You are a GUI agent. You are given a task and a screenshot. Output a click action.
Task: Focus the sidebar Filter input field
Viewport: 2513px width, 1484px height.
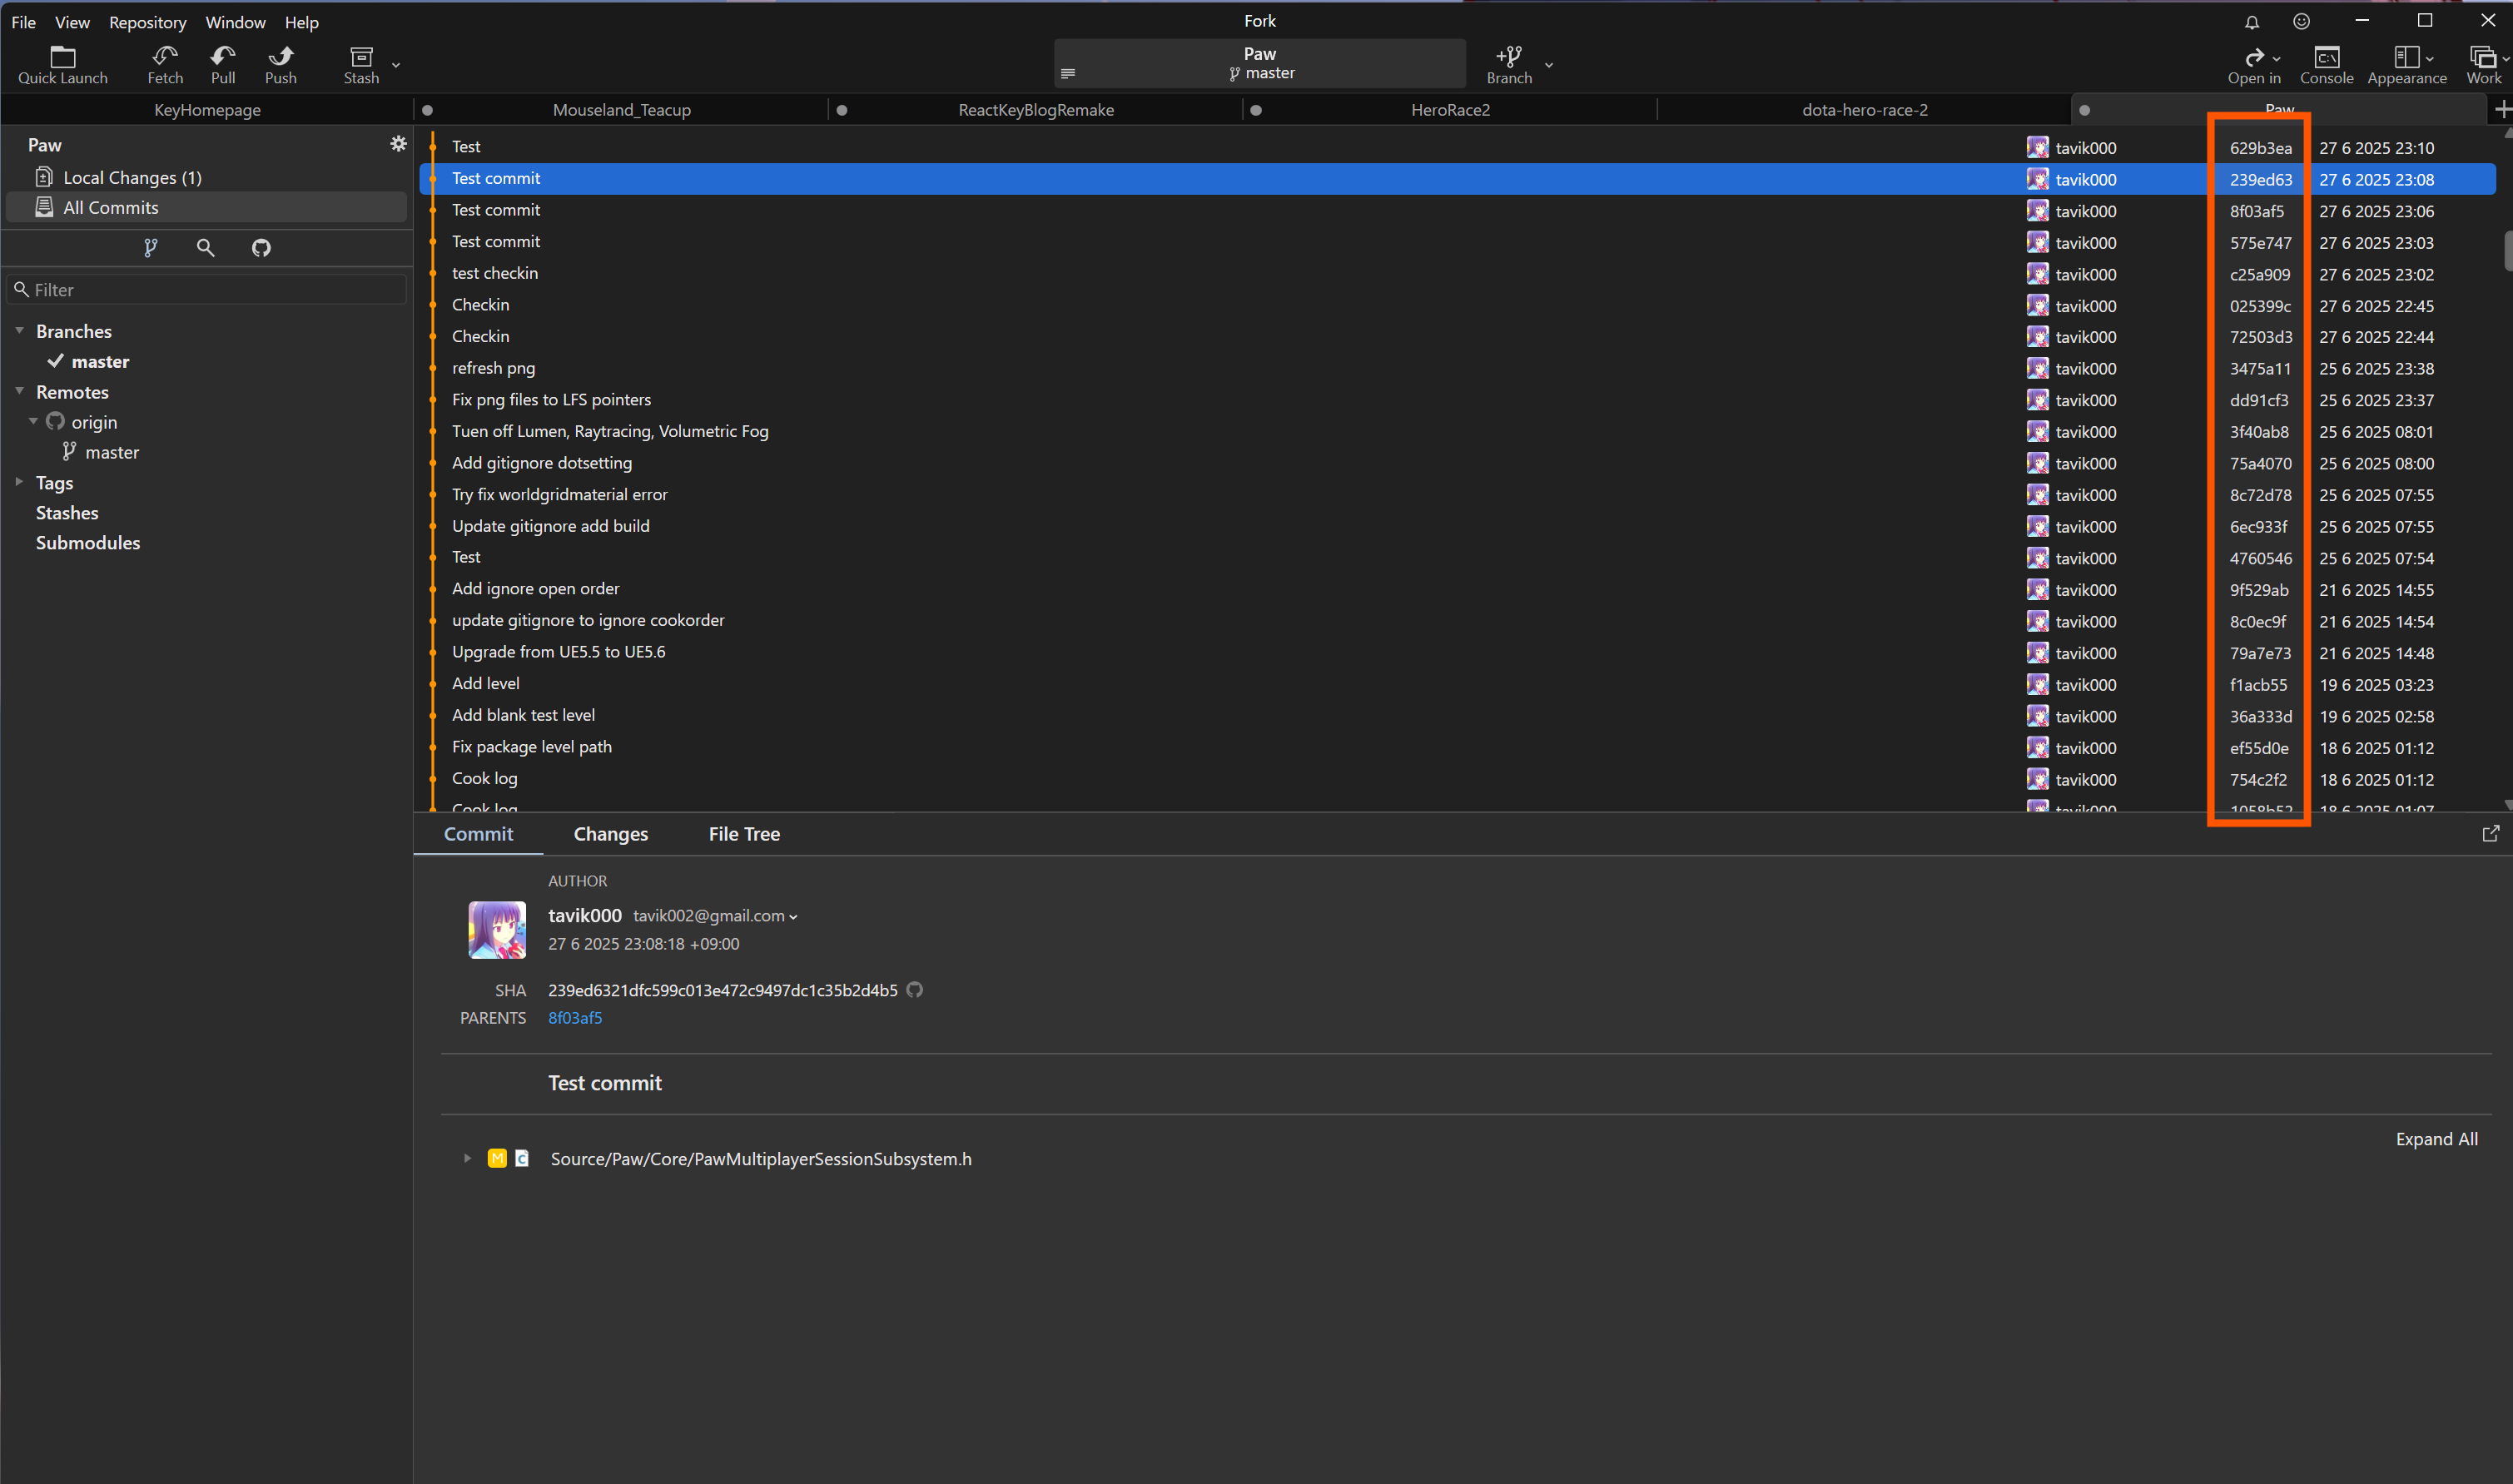click(x=207, y=289)
